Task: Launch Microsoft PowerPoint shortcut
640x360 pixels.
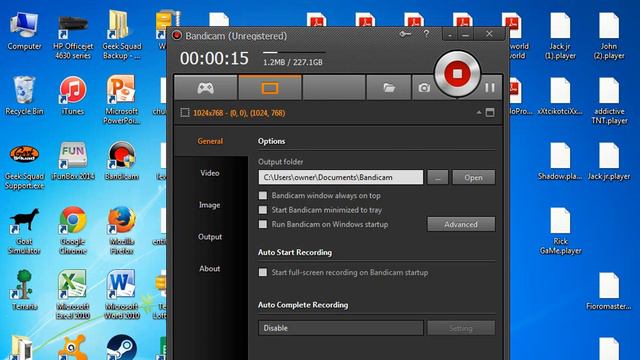Action: click(x=121, y=100)
